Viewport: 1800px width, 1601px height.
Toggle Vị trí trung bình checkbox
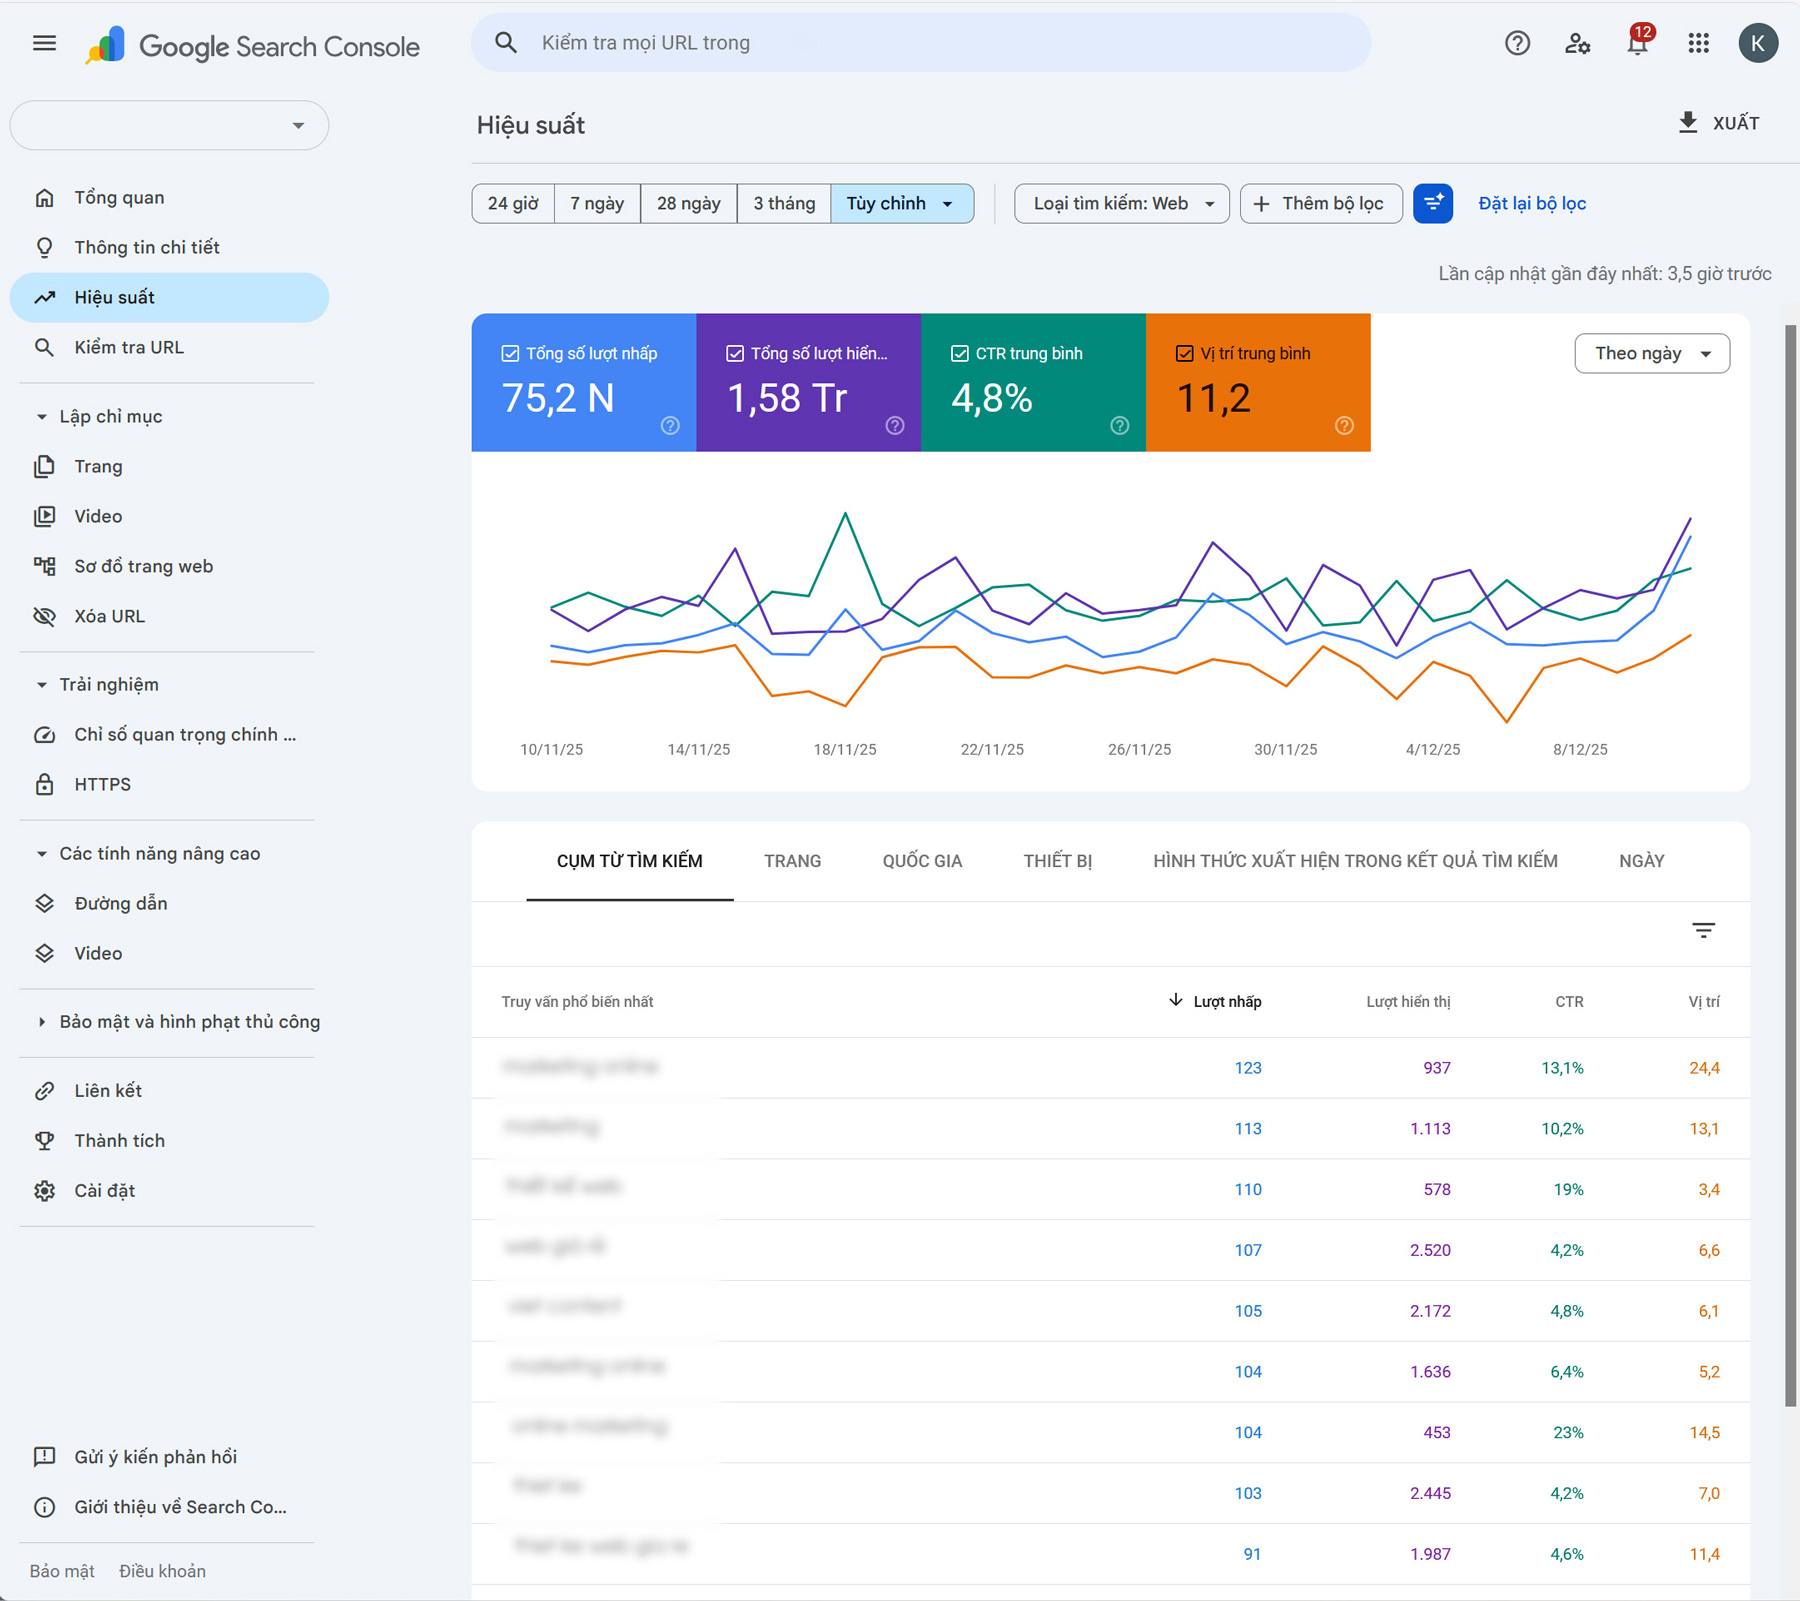(x=1185, y=353)
